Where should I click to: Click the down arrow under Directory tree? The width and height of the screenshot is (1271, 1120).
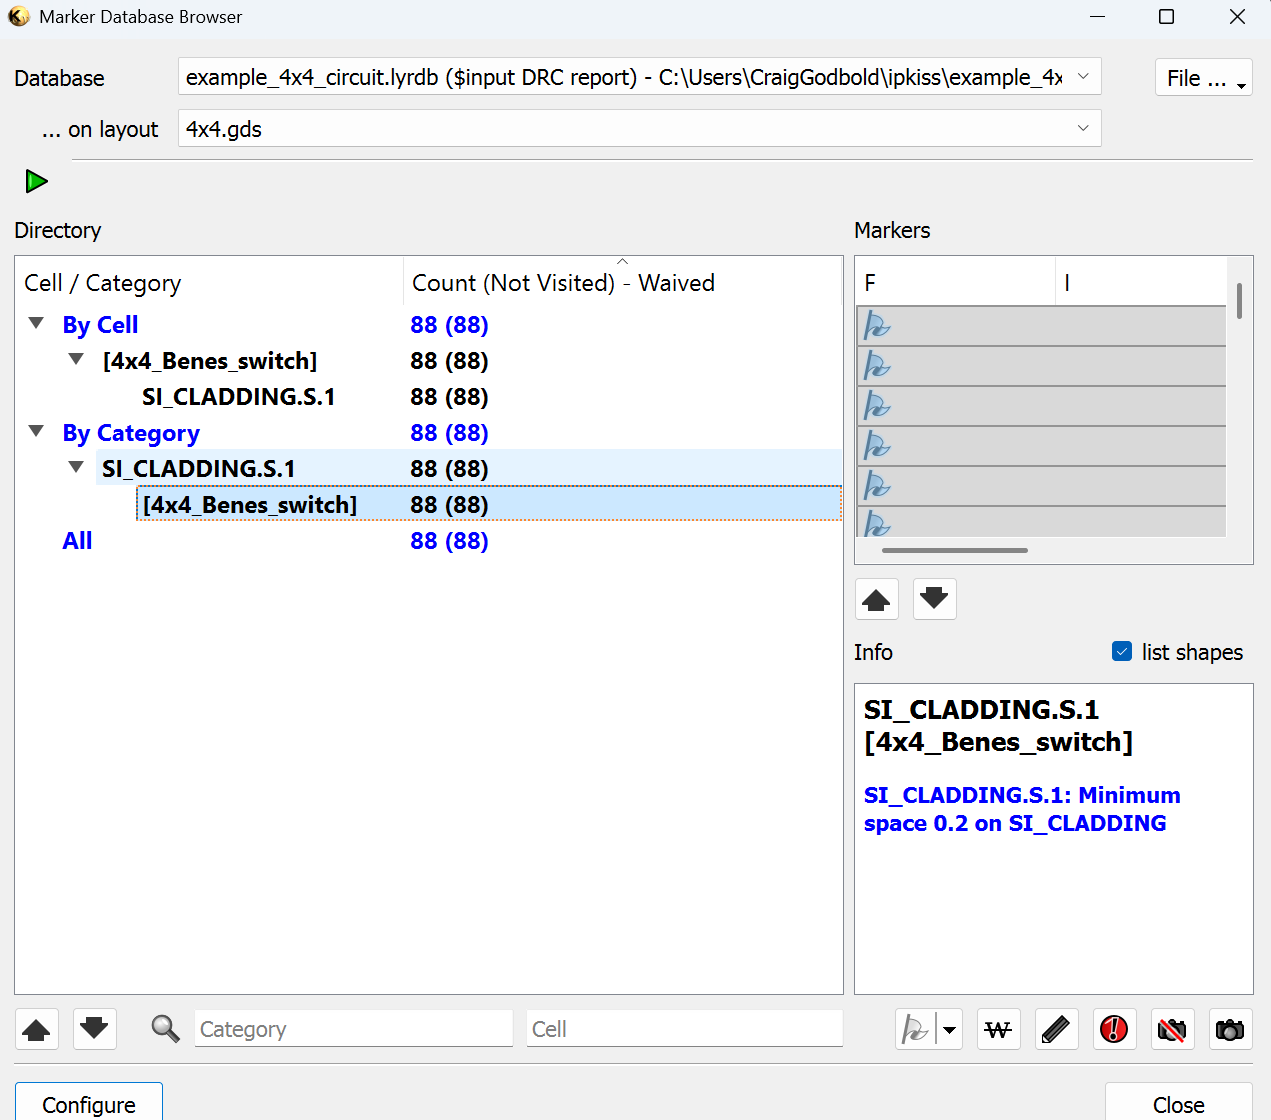(94, 1029)
